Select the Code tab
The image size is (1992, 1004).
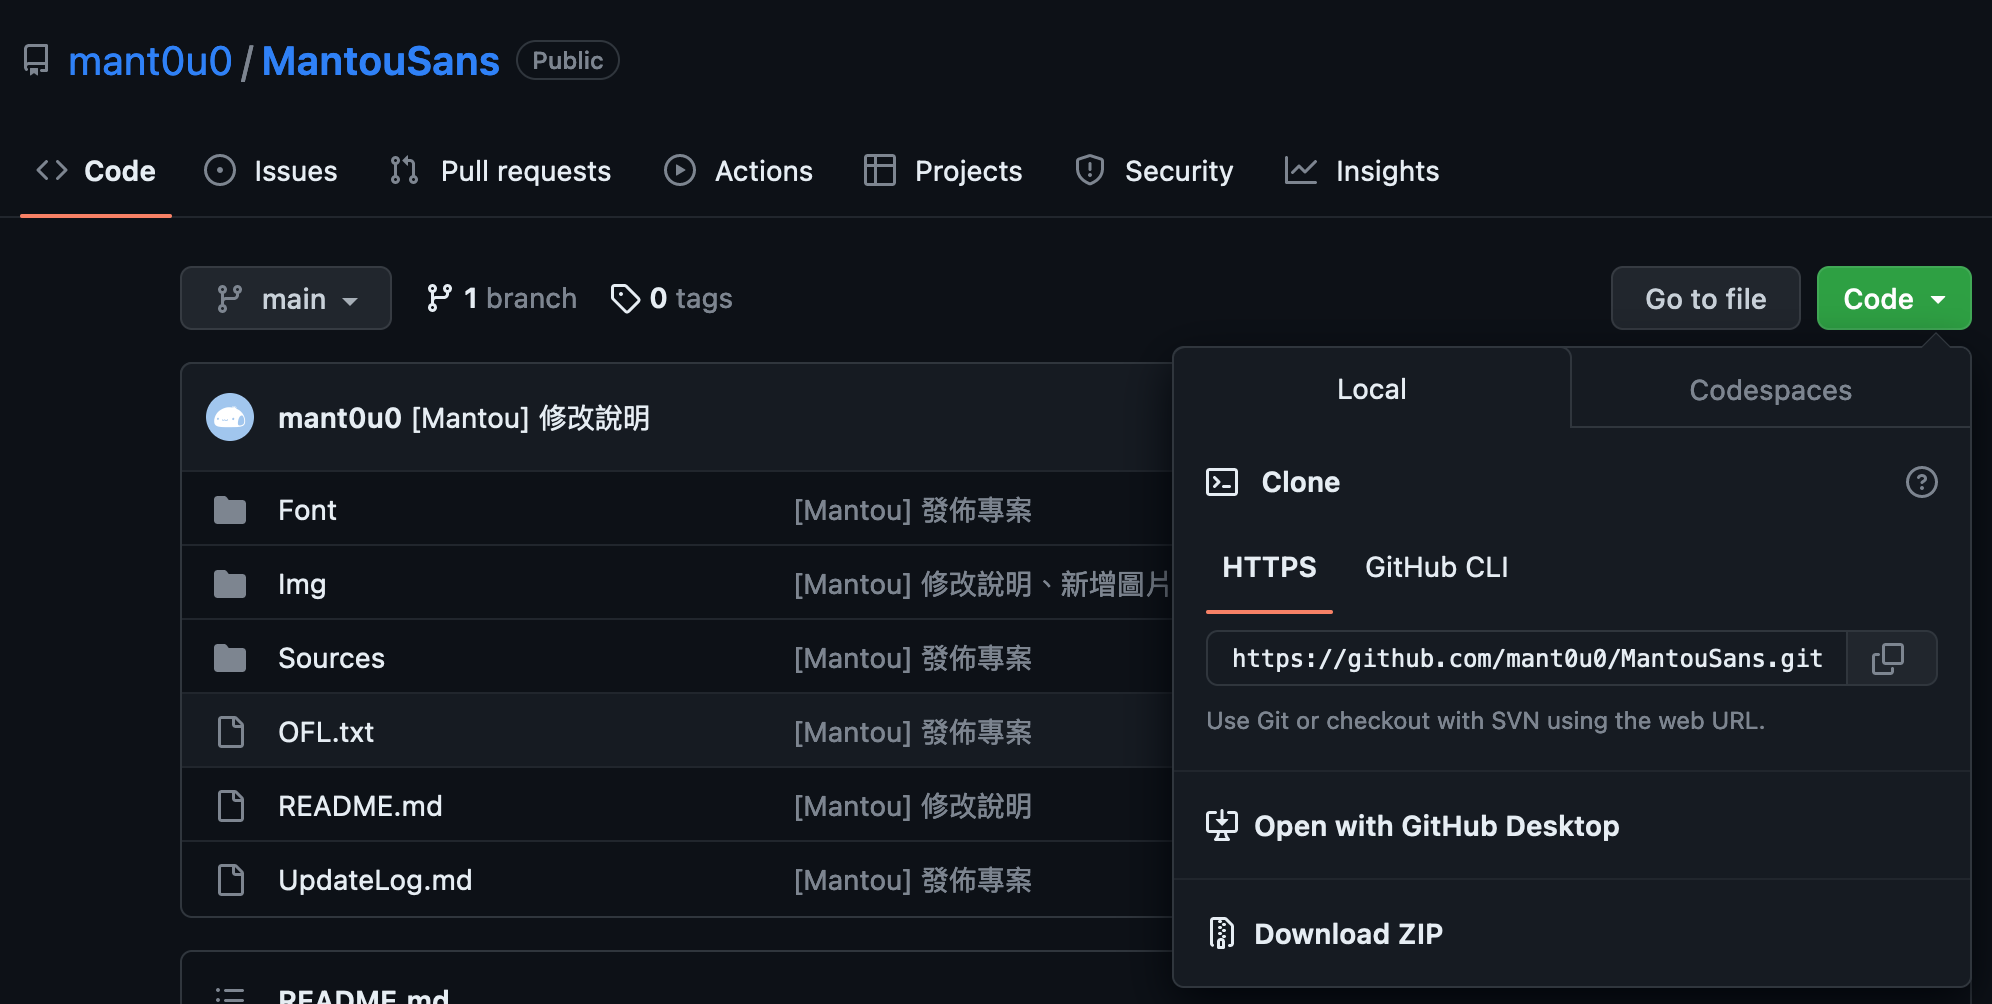tap(96, 171)
